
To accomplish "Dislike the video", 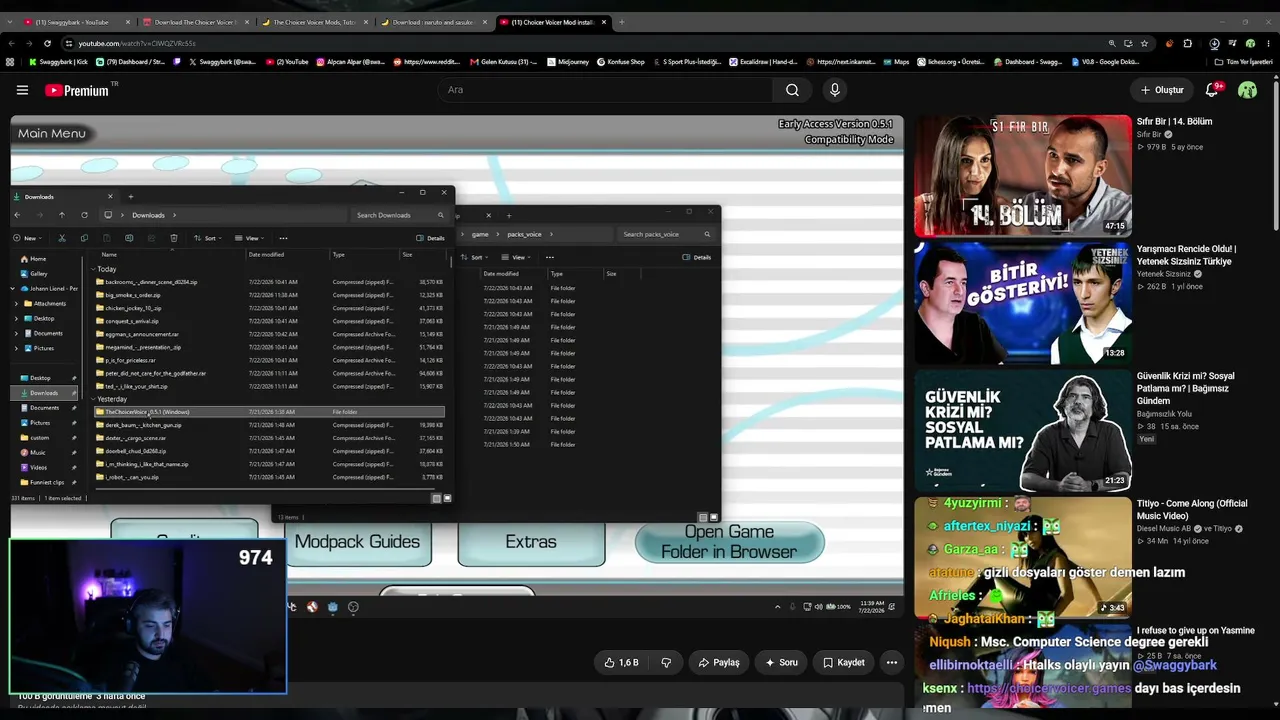I will [x=666, y=662].
